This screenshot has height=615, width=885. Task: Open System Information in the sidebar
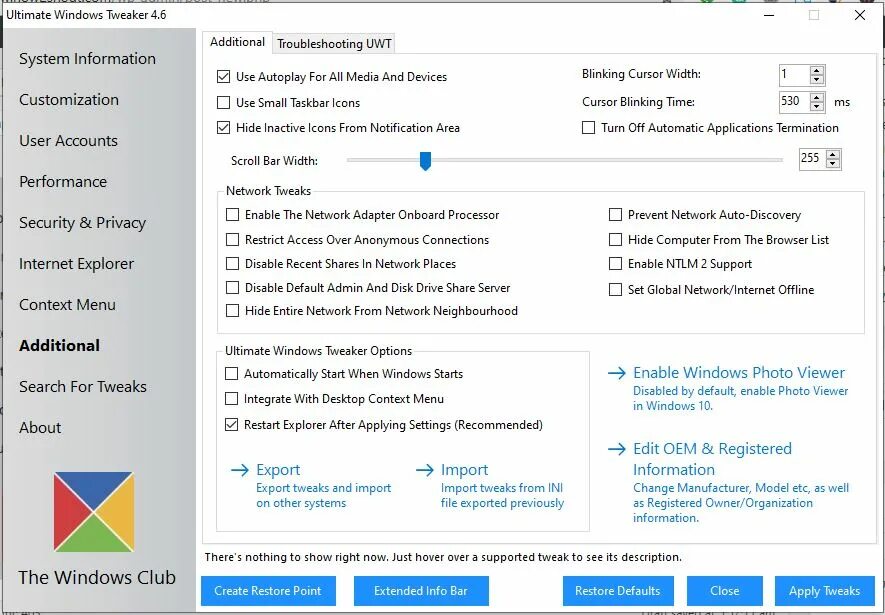87,59
